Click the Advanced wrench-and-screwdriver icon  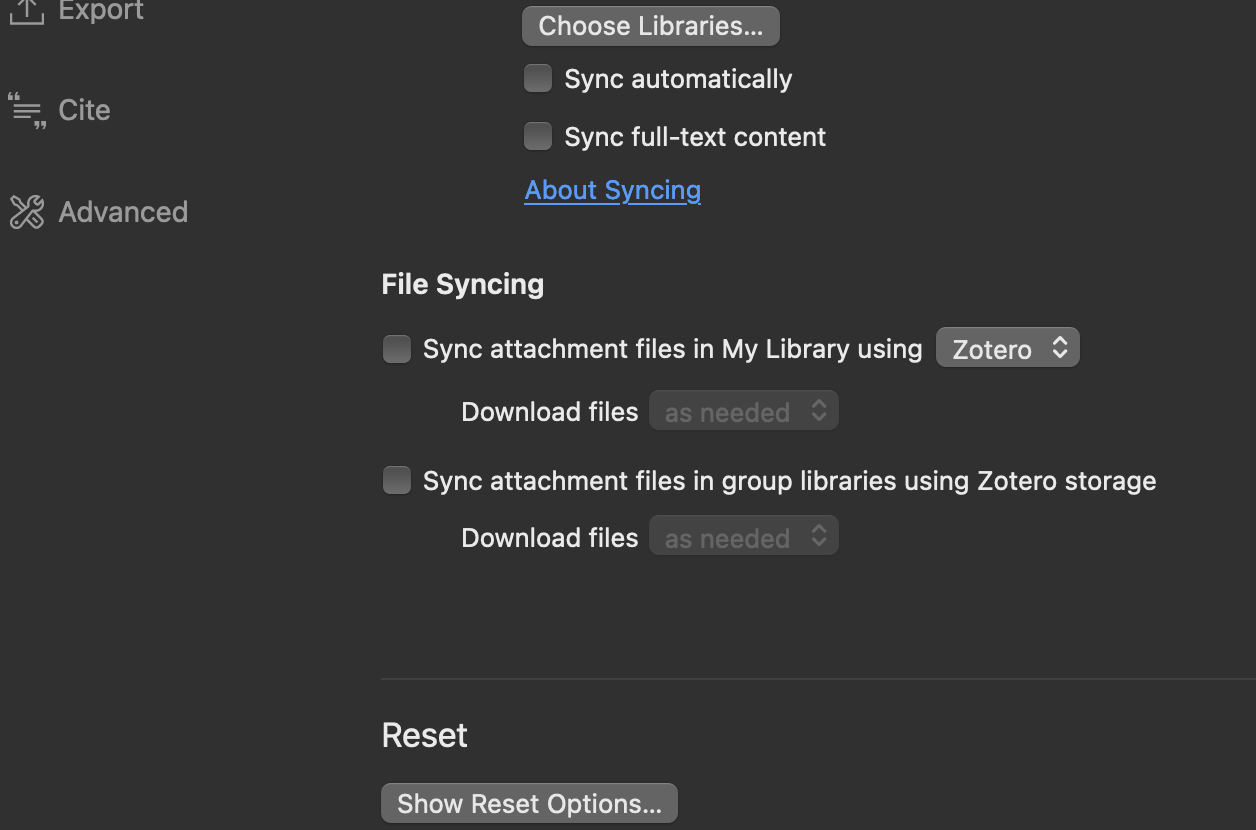[x=27, y=212]
